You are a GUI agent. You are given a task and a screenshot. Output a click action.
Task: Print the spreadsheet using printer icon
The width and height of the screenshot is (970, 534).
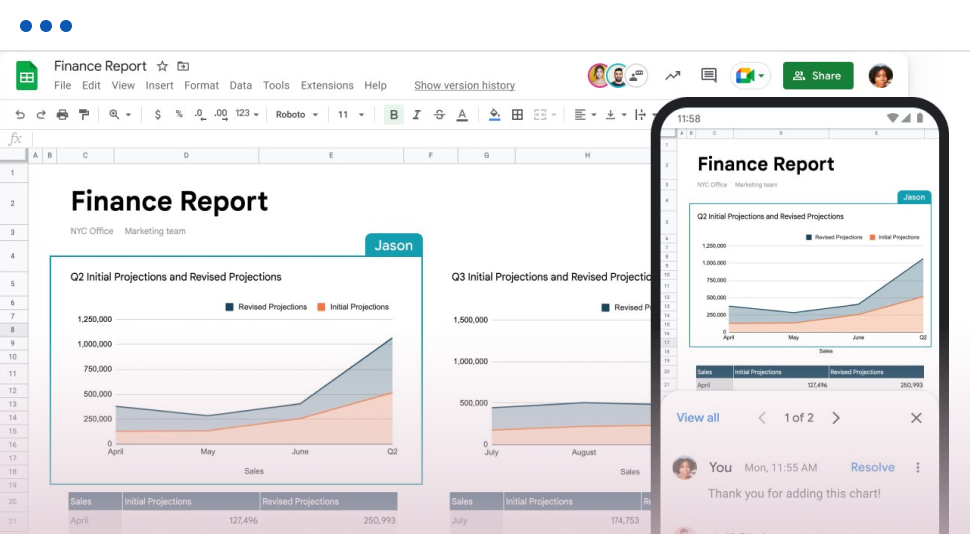click(x=62, y=115)
